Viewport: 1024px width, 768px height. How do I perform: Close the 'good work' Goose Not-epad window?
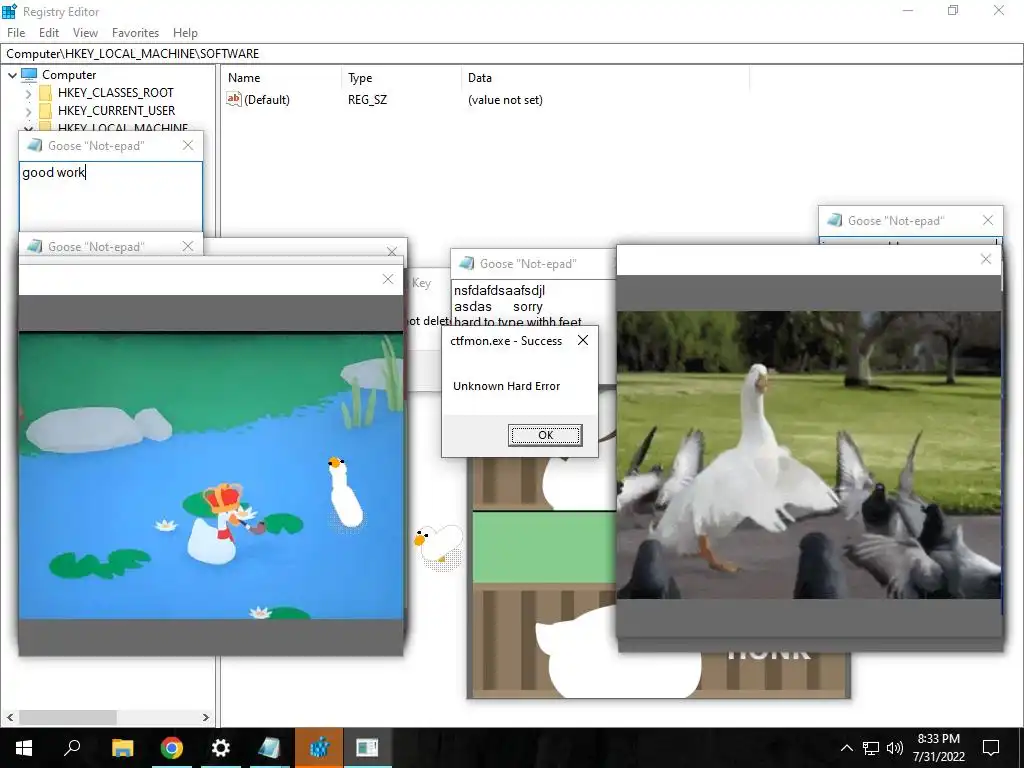tap(188, 145)
